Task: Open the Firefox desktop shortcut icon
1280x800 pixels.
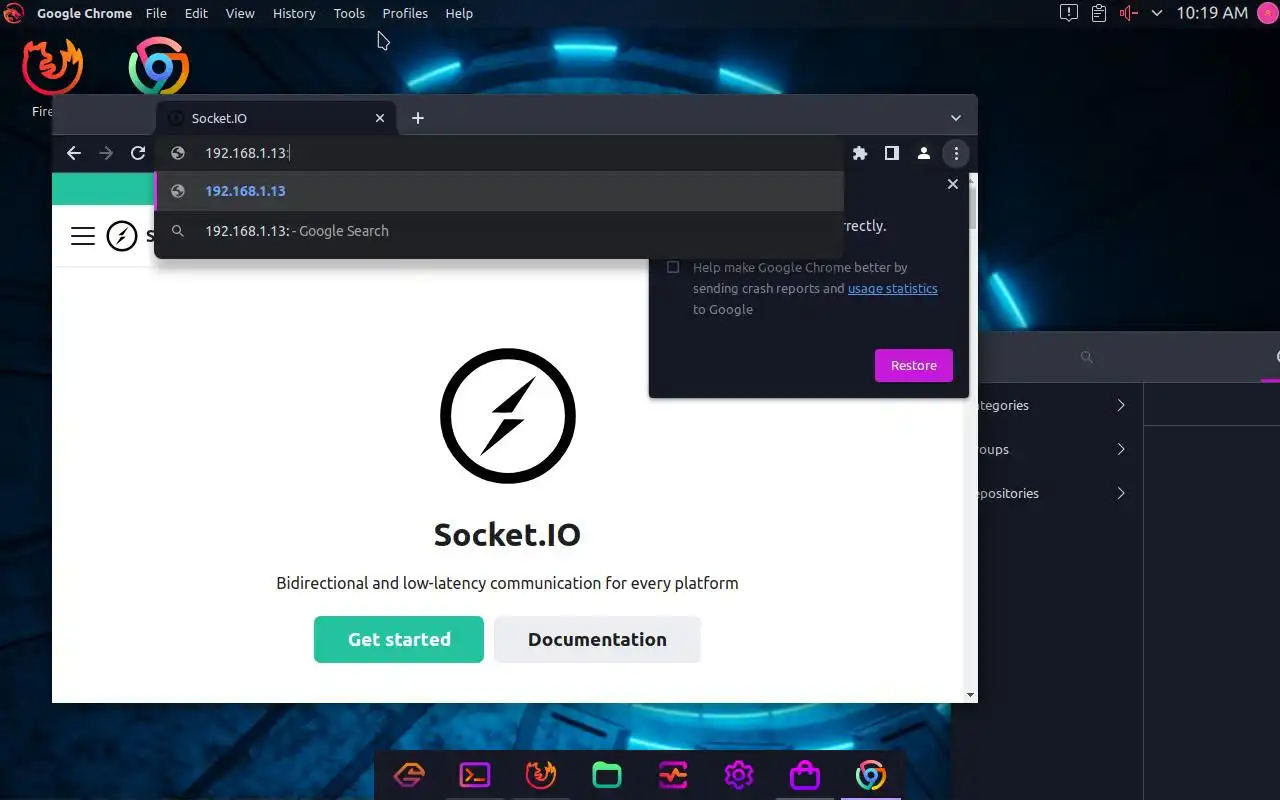Action: (x=52, y=67)
